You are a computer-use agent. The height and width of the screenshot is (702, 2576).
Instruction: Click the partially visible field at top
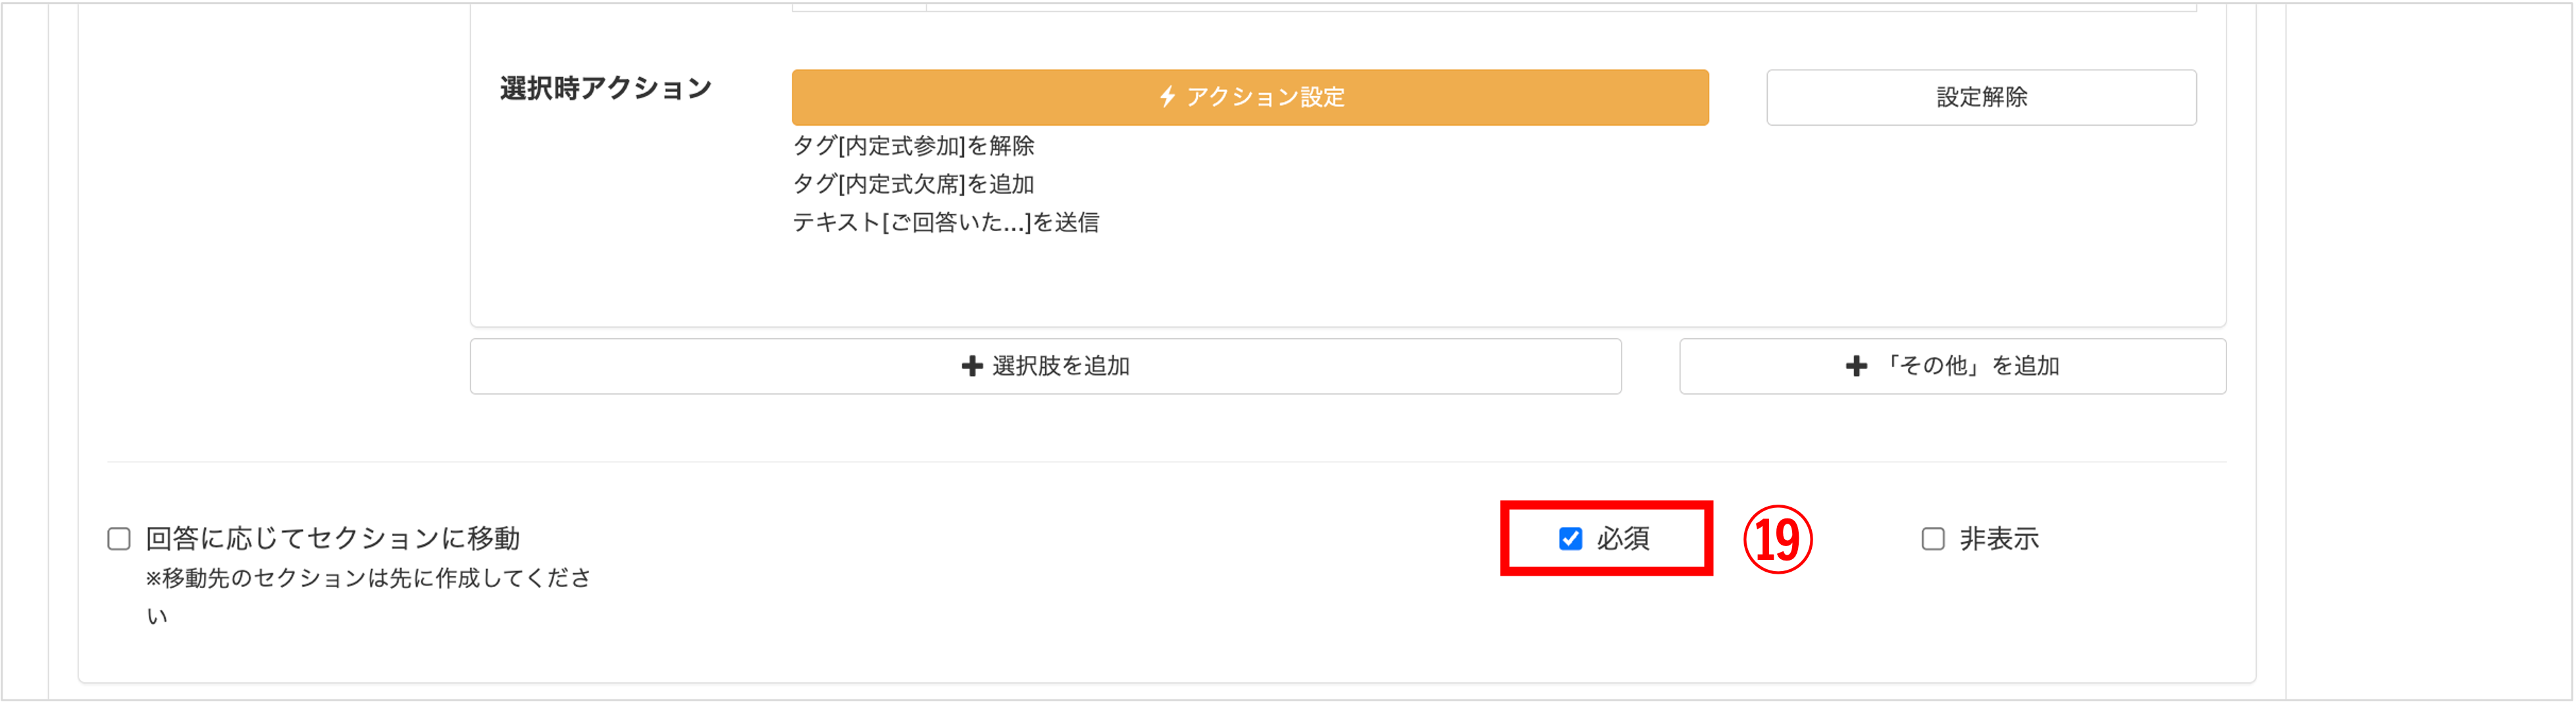point(1560,6)
